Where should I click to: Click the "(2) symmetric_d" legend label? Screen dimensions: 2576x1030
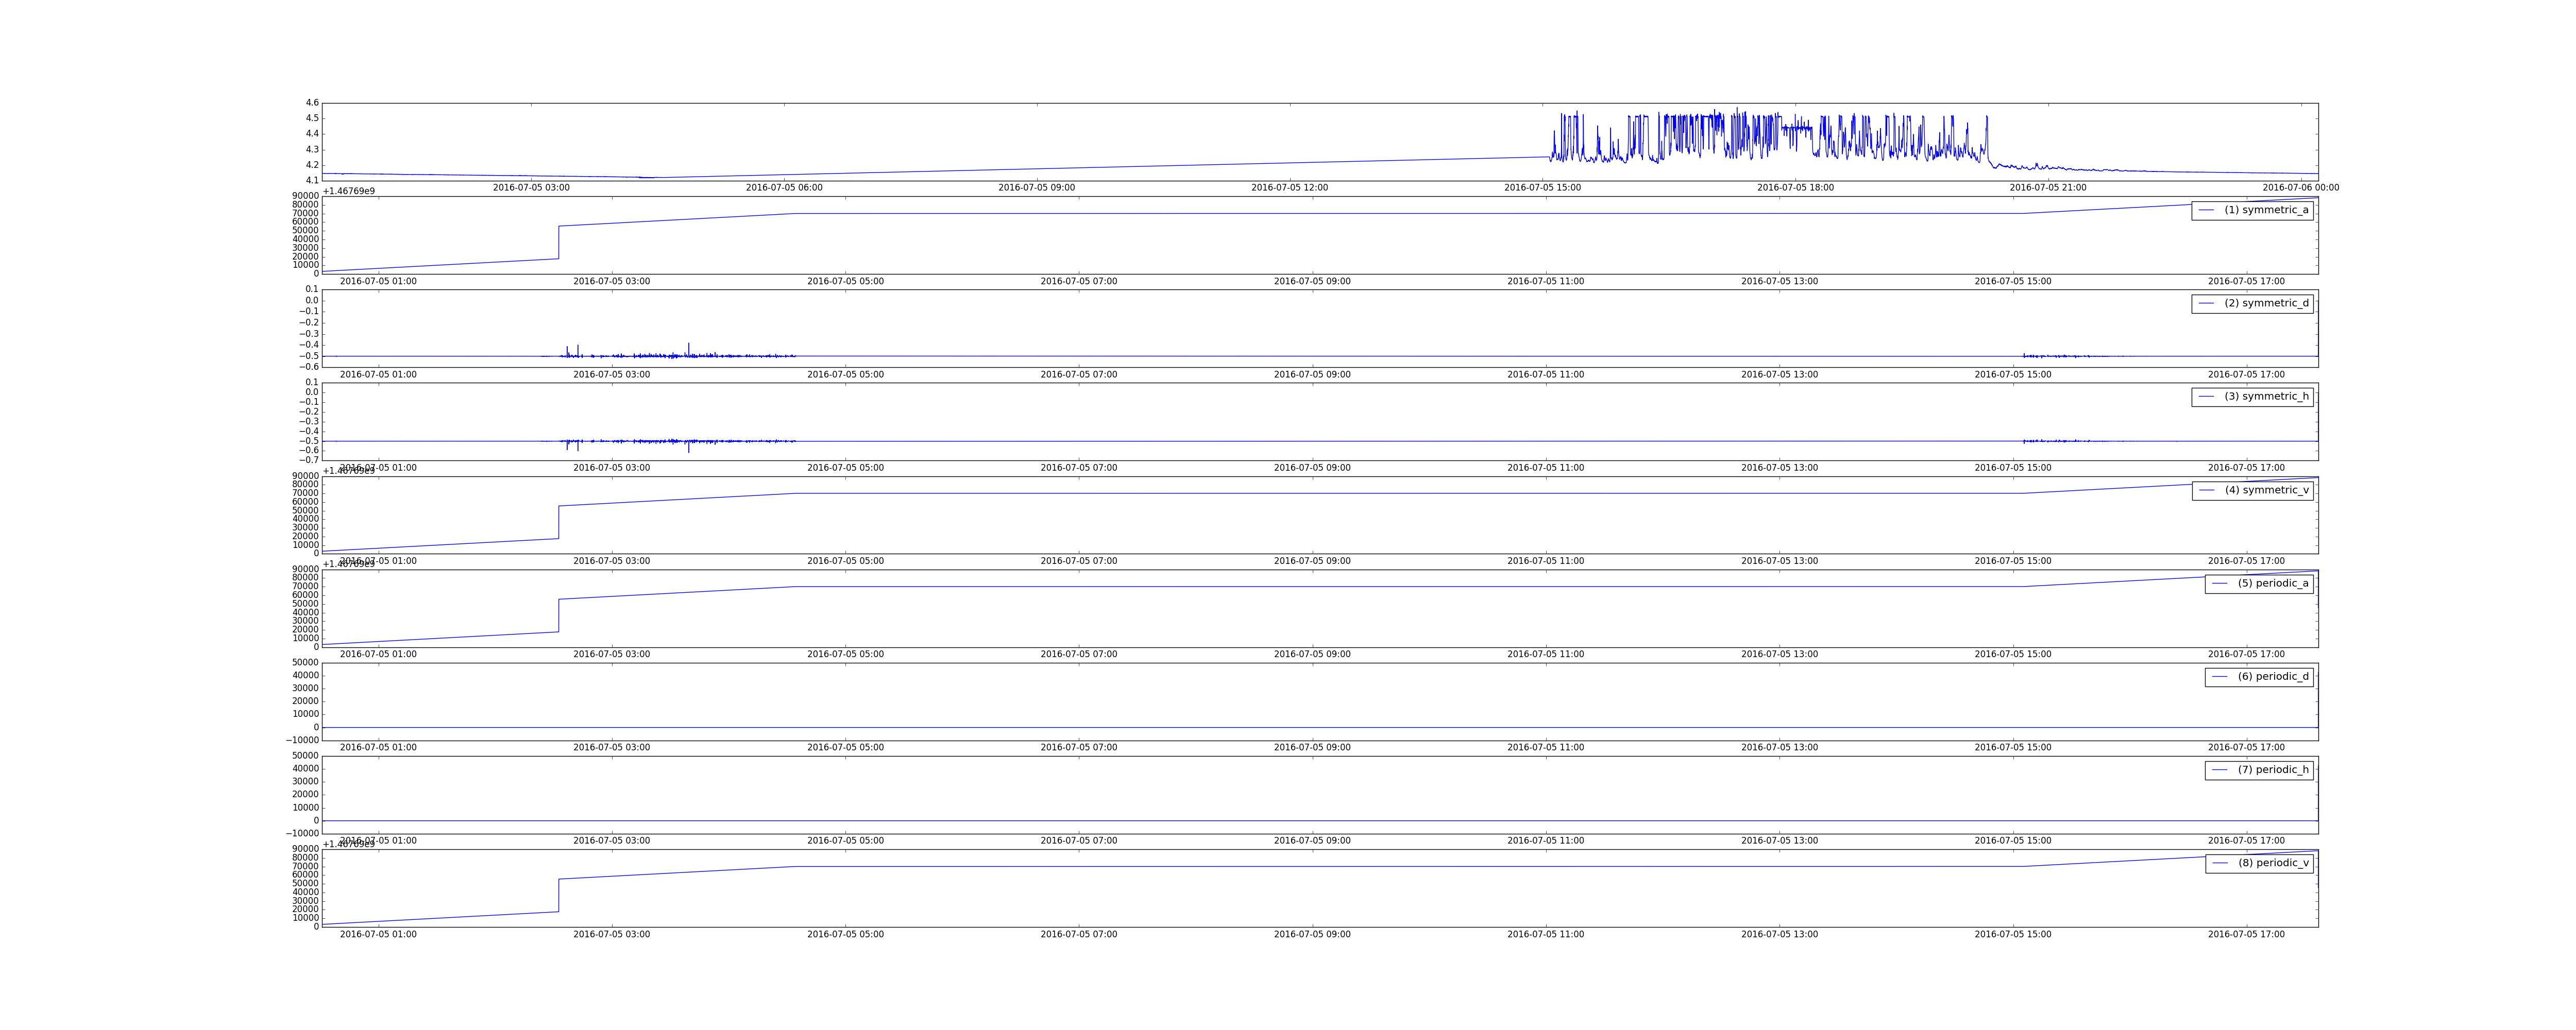click(2266, 303)
